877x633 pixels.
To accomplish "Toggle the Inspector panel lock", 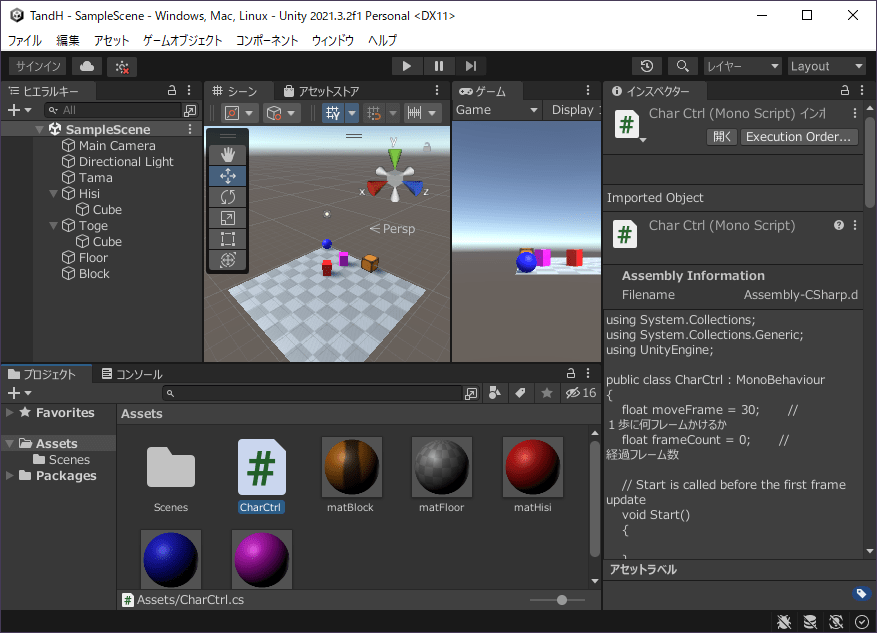I will point(845,91).
